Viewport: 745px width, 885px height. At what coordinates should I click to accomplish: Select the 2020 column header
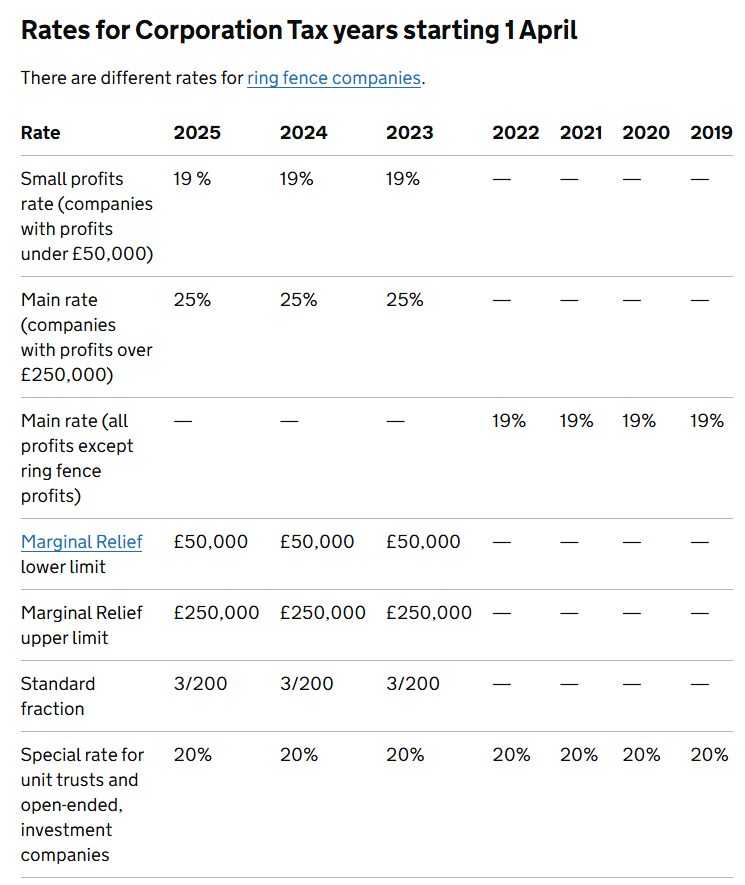click(x=646, y=133)
